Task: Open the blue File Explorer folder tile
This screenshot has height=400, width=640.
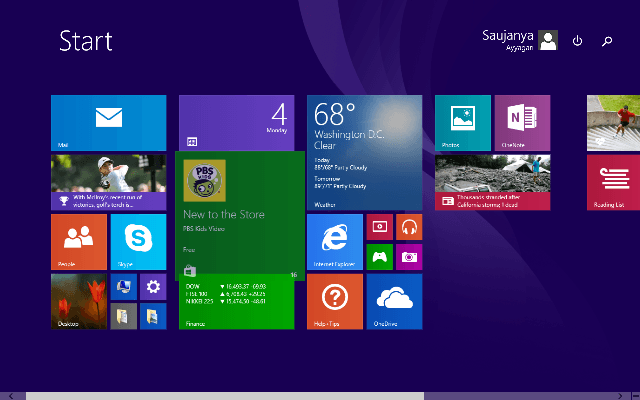Action: point(153,316)
